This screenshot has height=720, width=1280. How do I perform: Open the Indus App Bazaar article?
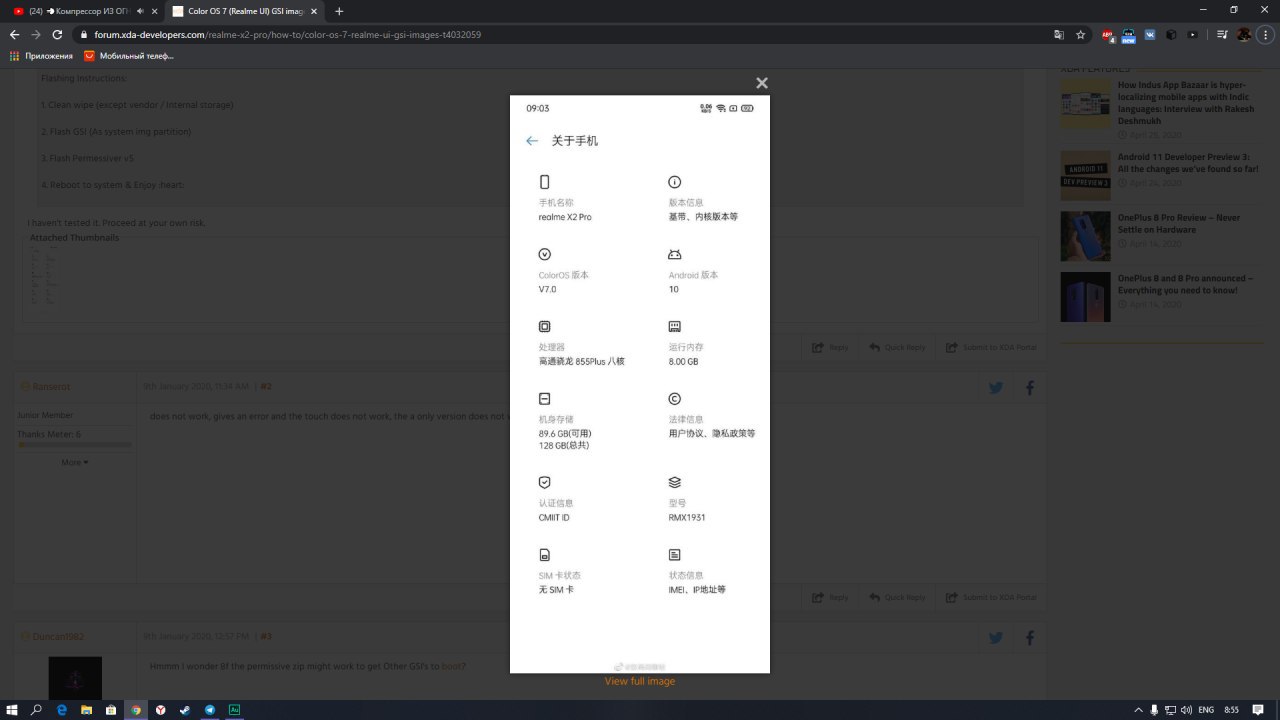1187,103
